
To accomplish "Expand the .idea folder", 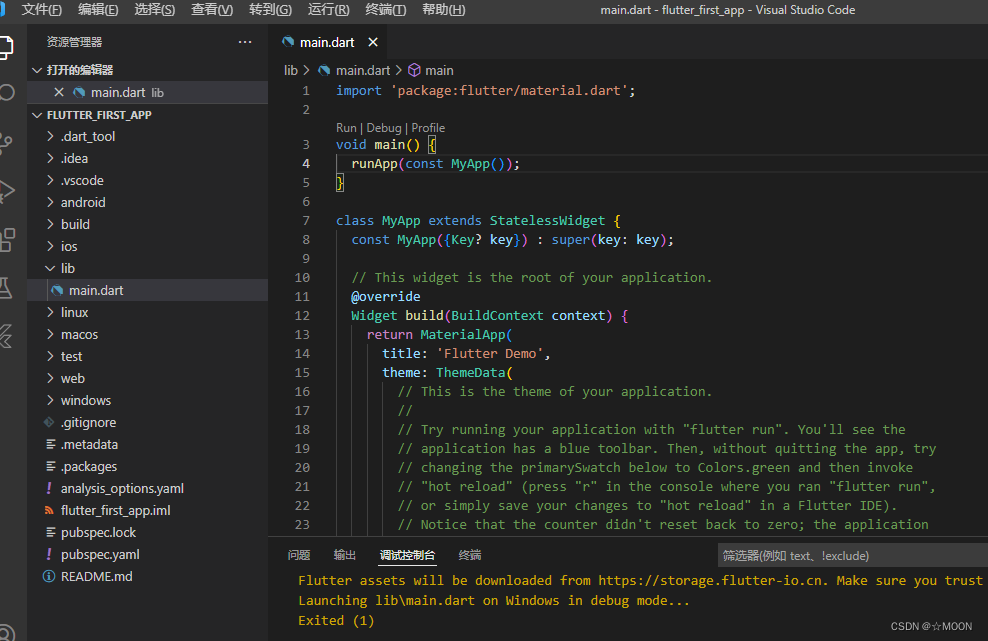I will click(50, 158).
